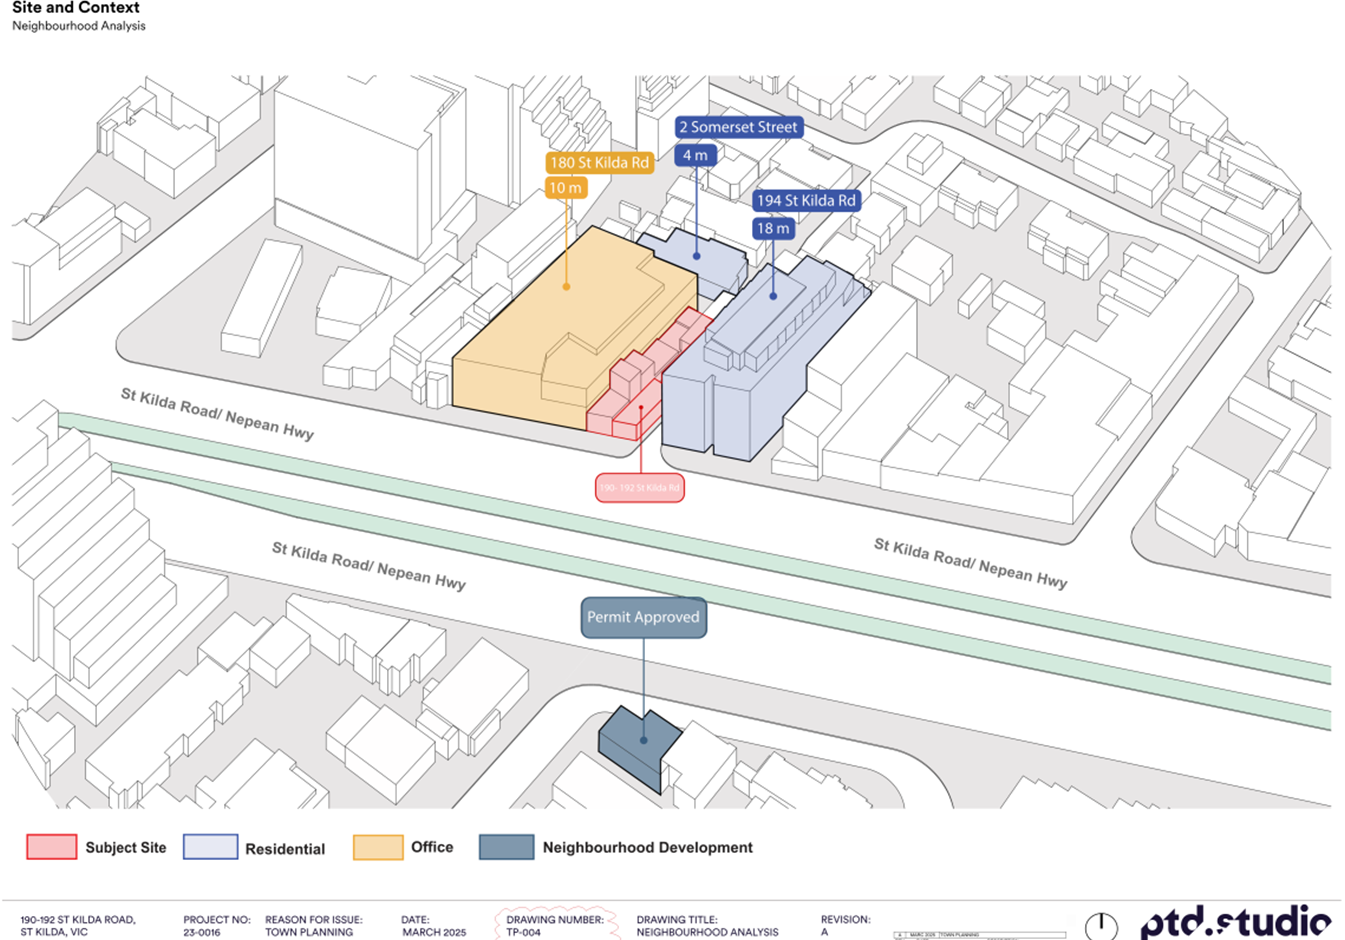Select the 2 Somerset Street label
Screen dimensions: 1345x940
[x=738, y=127]
